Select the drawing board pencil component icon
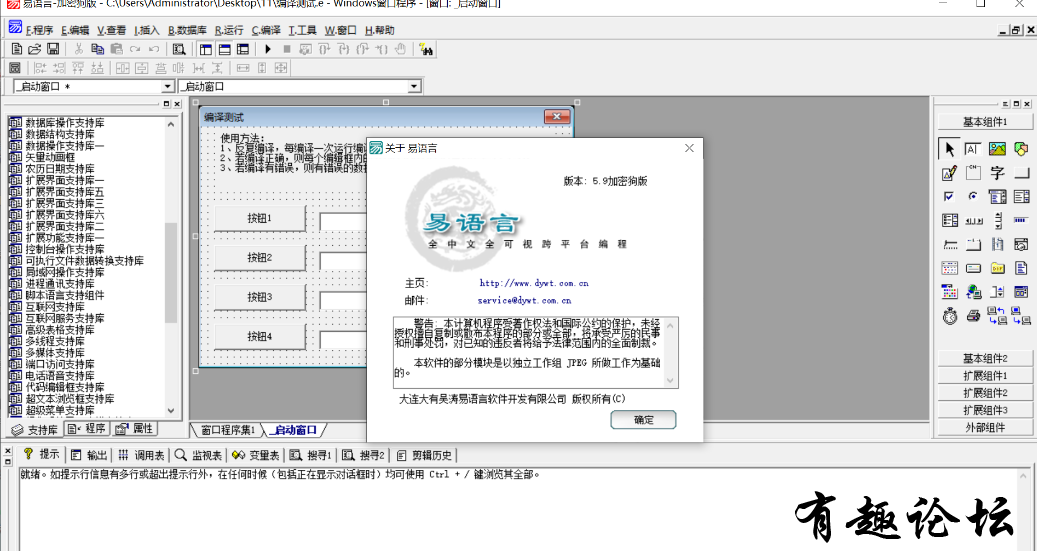Screen dimensions: 1037x551 point(950,173)
